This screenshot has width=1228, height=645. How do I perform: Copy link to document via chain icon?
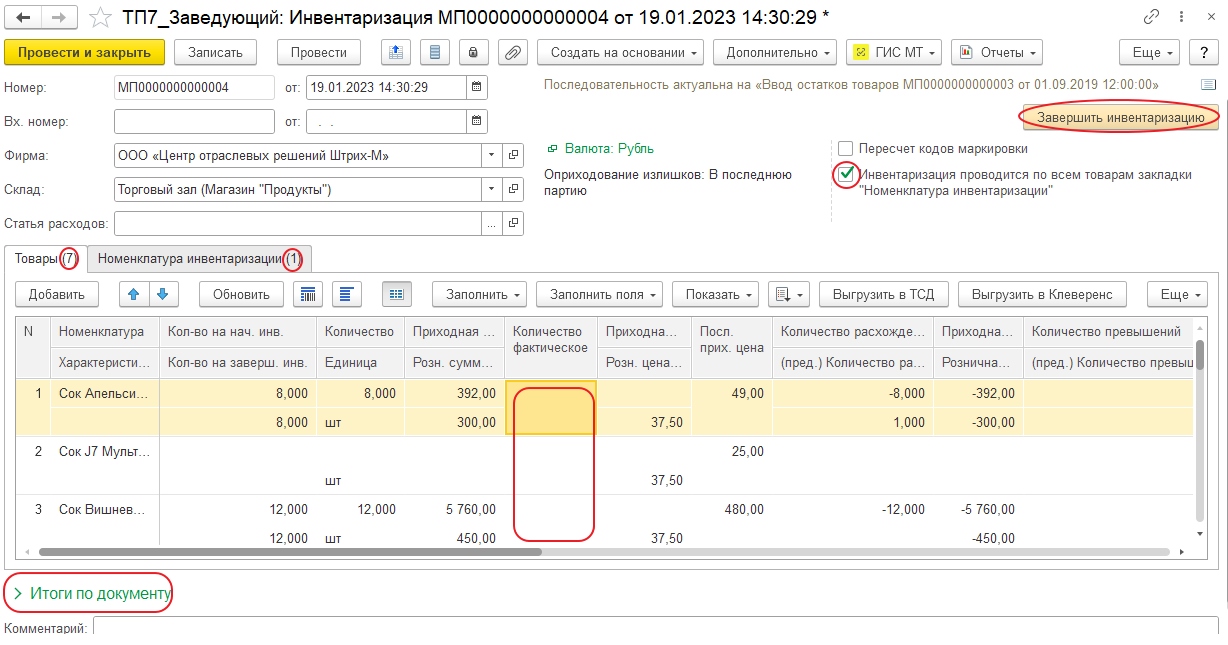tap(1152, 17)
